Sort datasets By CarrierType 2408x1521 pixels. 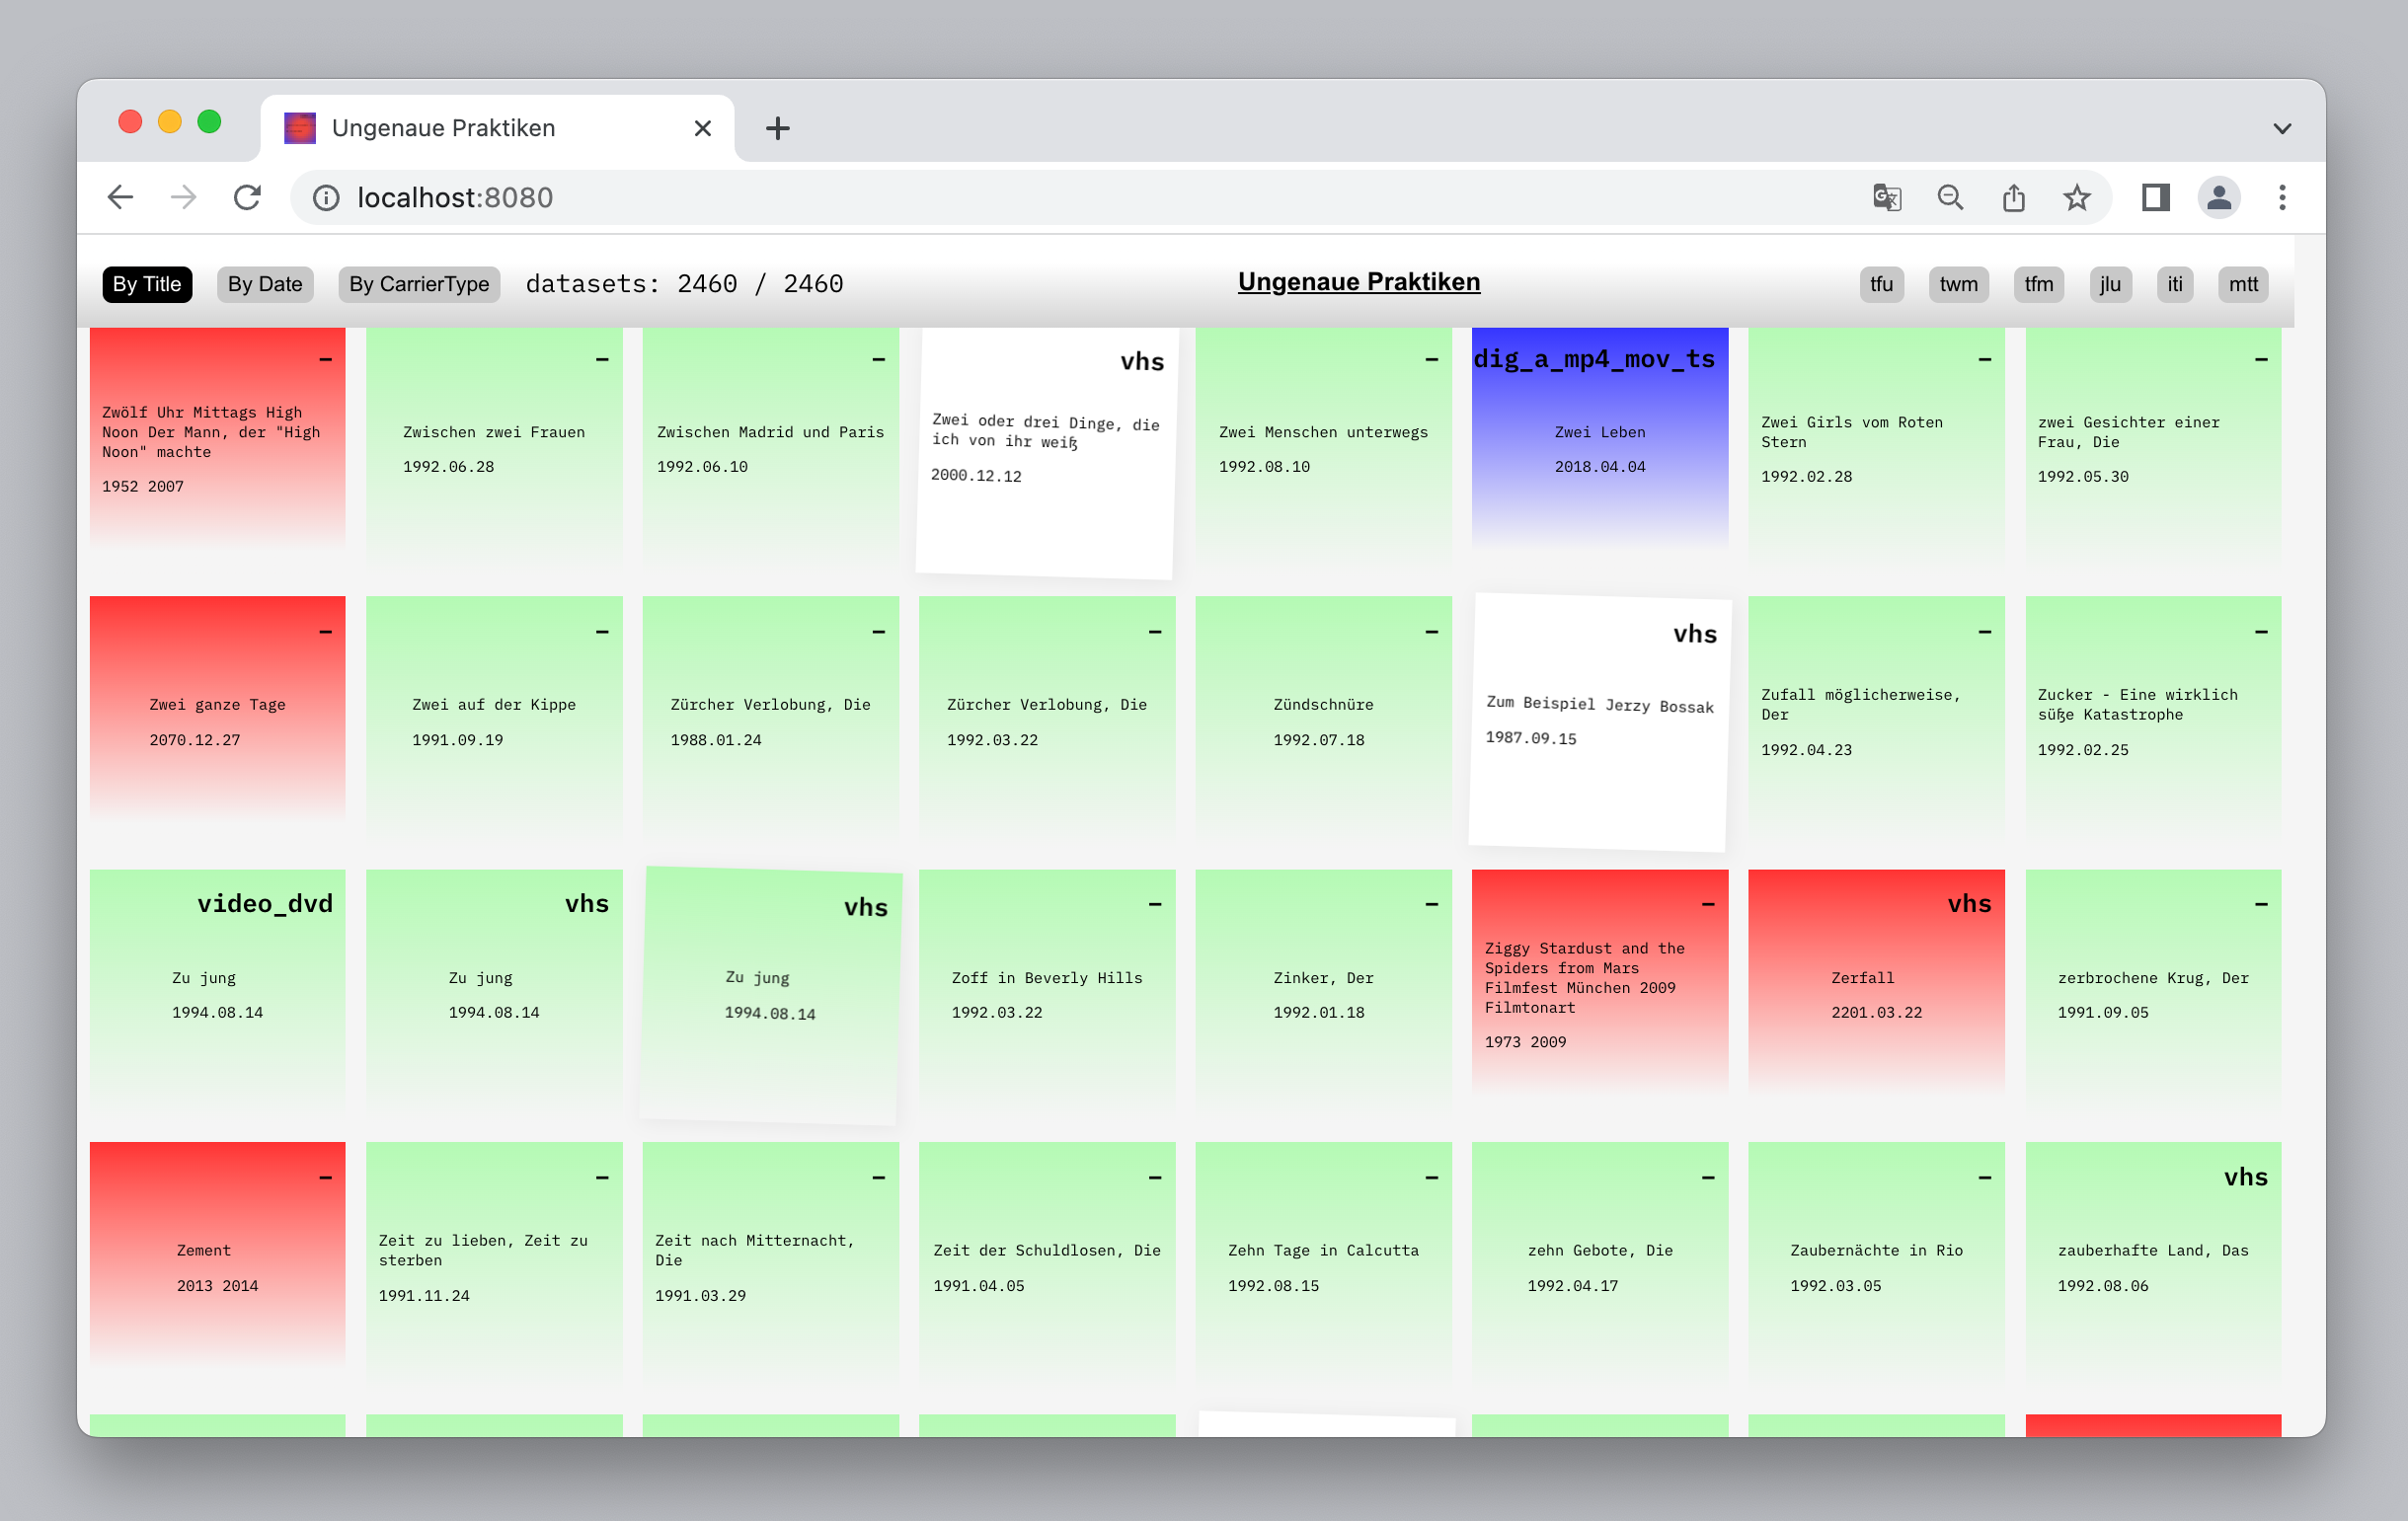(x=418, y=284)
